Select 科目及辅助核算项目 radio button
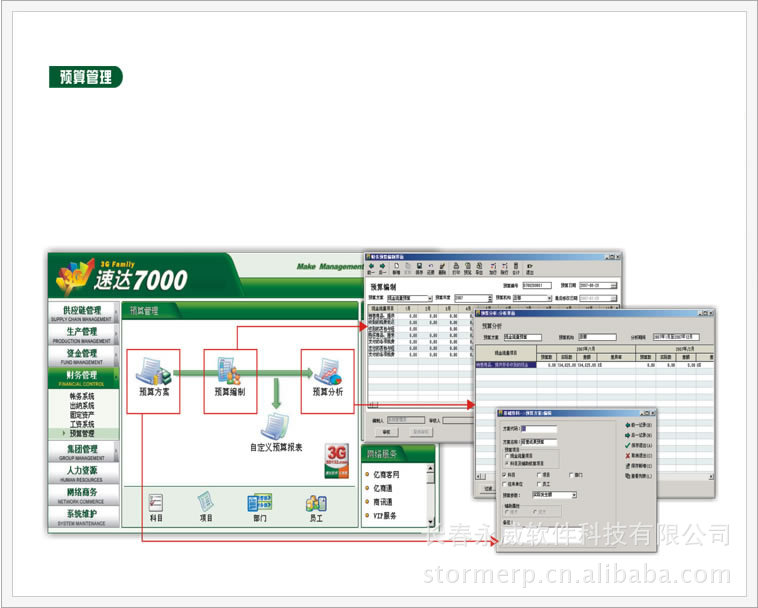758x608 pixels. pyautogui.click(x=507, y=463)
